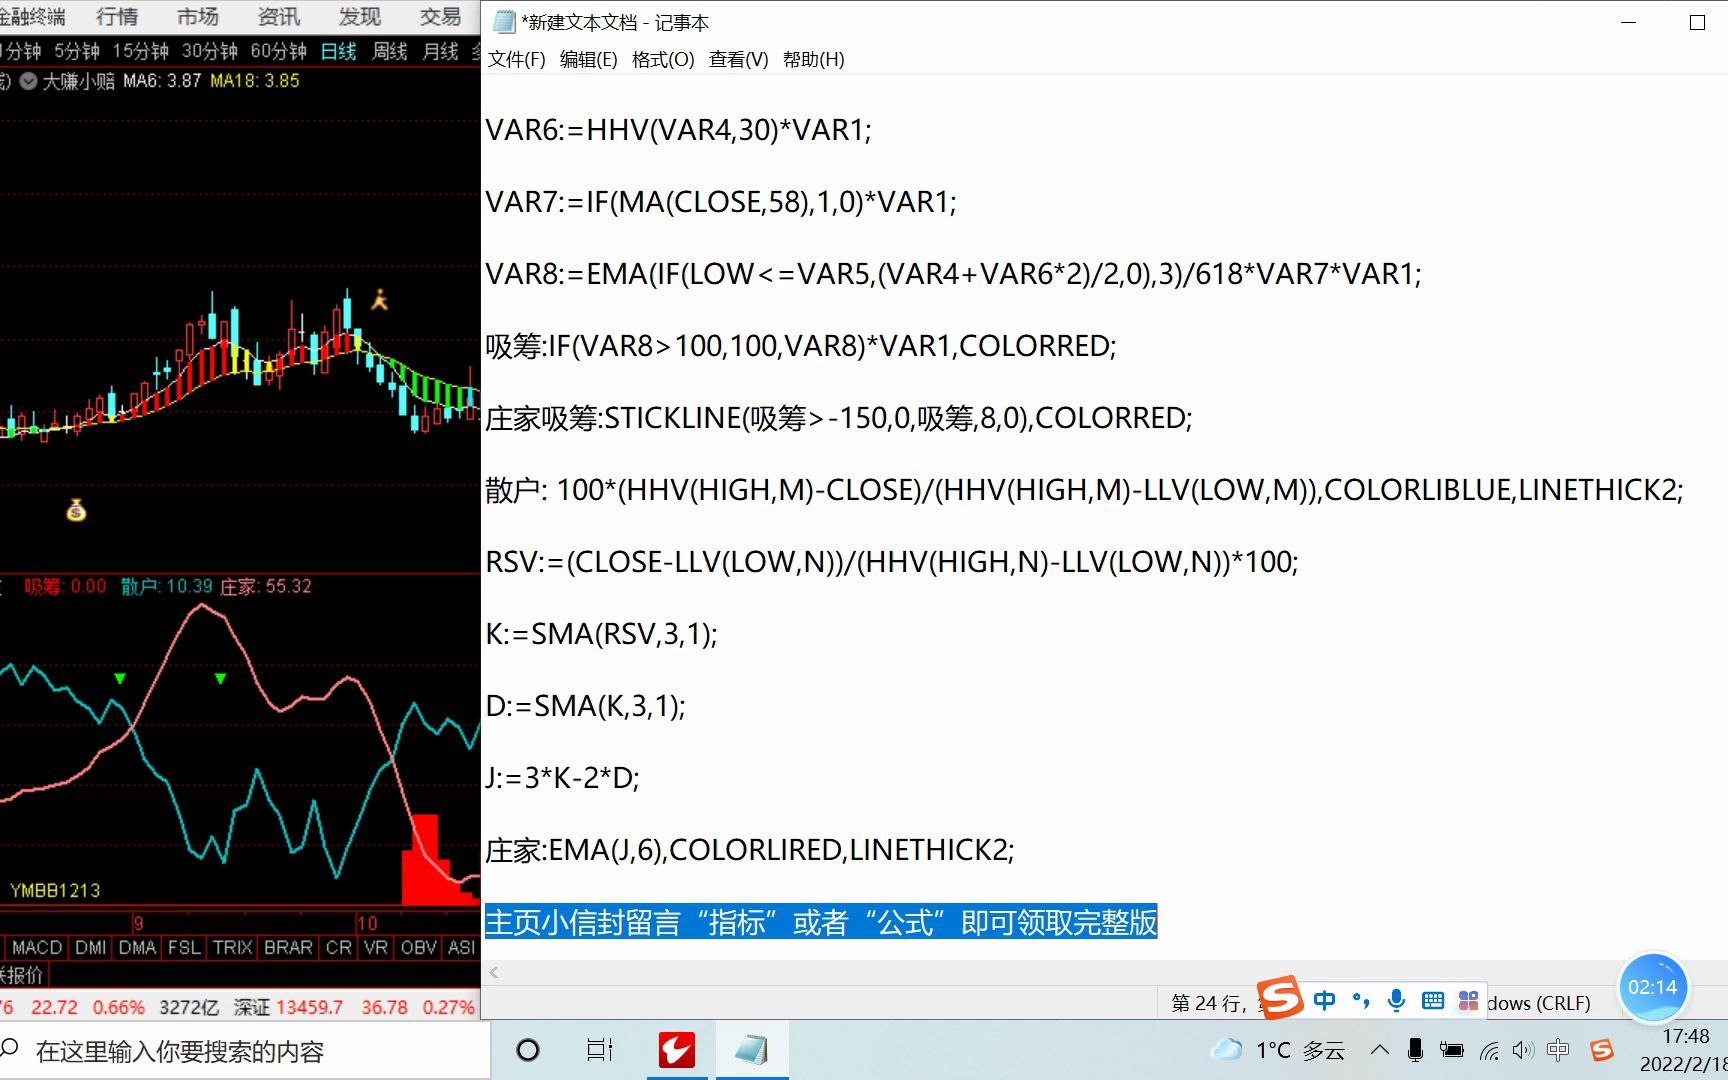This screenshot has height=1080, width=1728.
Task: Select the VR indicator tab
Action: pos(376,947)
